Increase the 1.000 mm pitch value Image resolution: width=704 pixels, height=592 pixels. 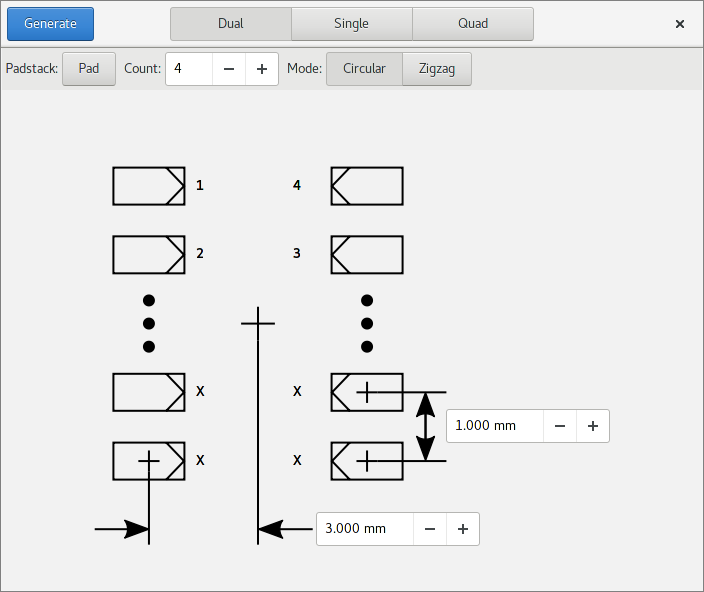tap(593, 425)
